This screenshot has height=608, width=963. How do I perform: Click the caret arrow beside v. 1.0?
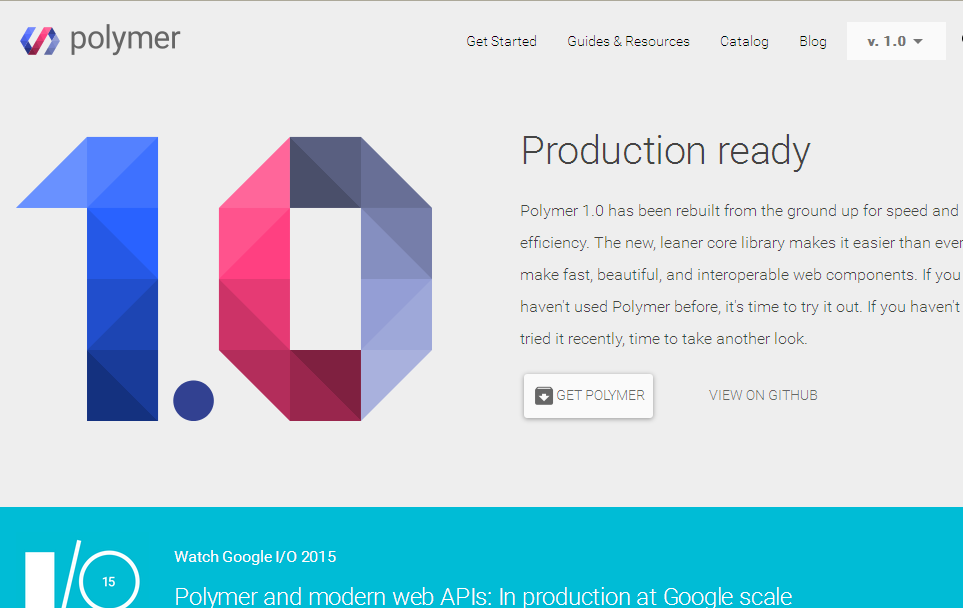pos(918,42)
